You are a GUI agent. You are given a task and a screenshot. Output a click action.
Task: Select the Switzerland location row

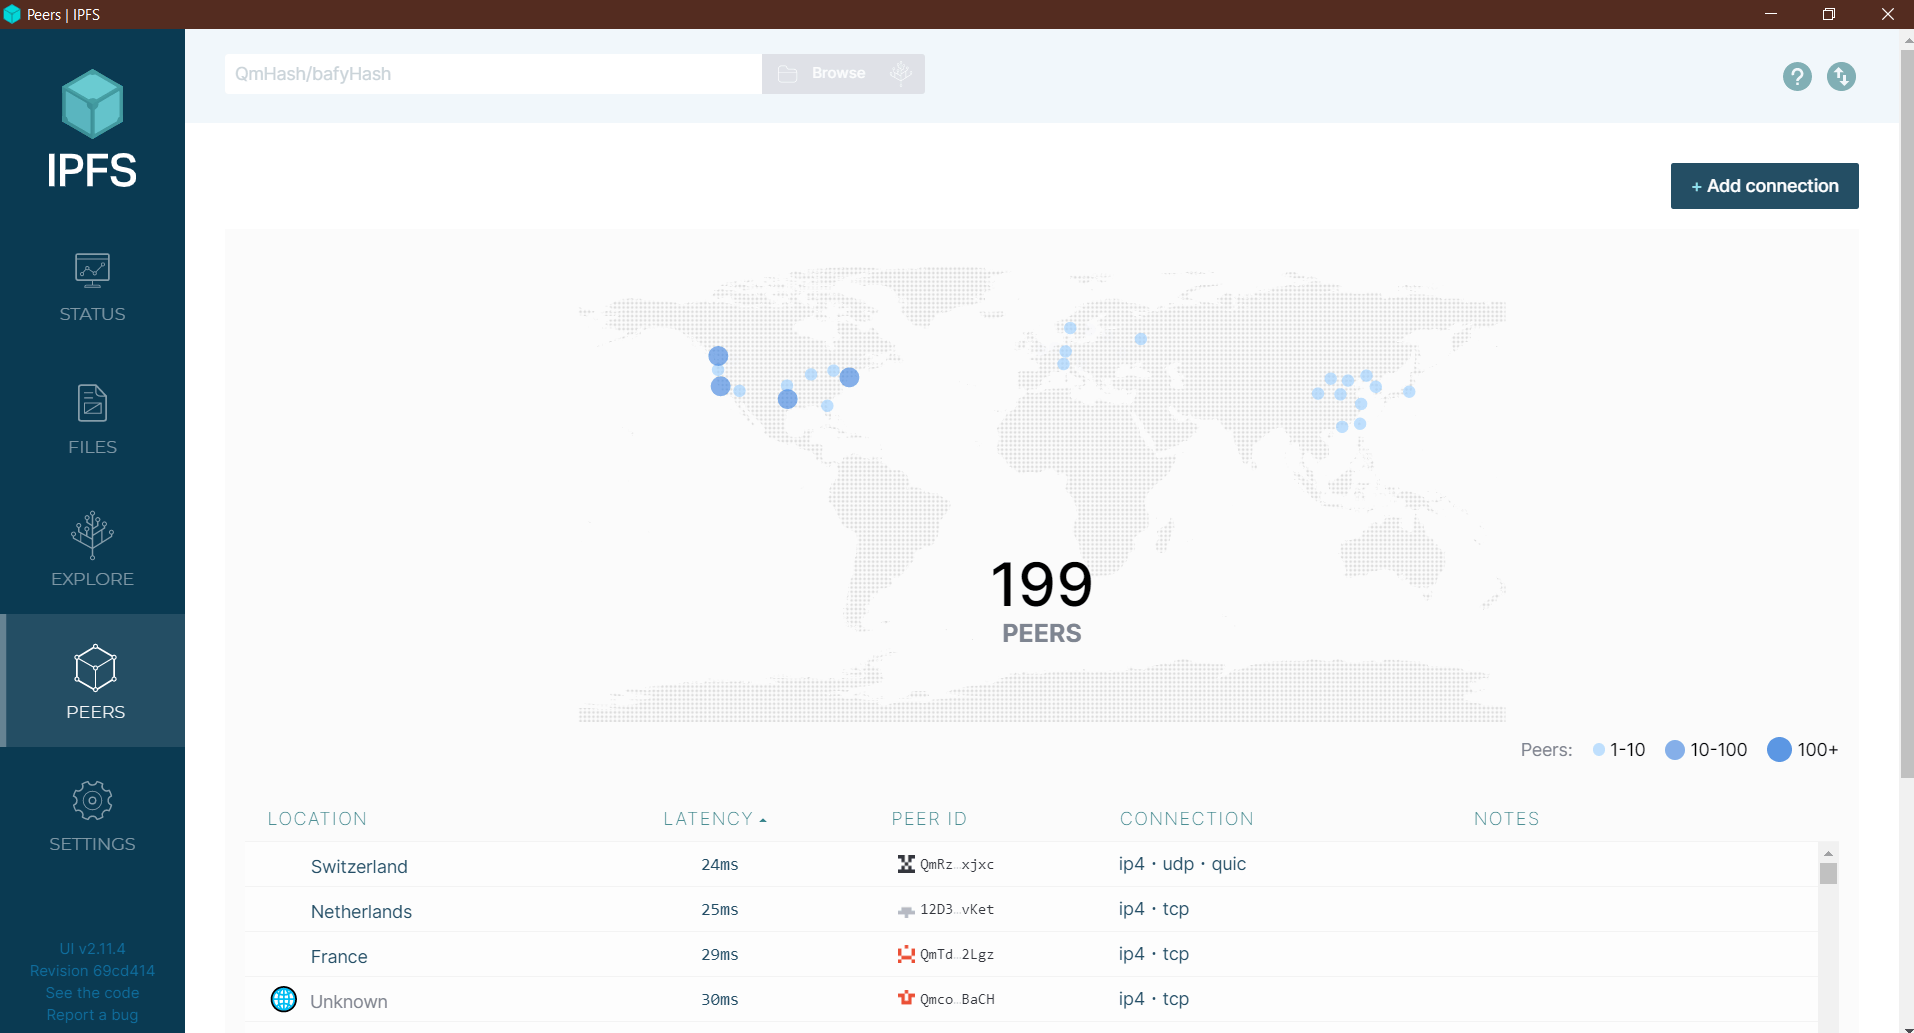tap(1031, 865)
